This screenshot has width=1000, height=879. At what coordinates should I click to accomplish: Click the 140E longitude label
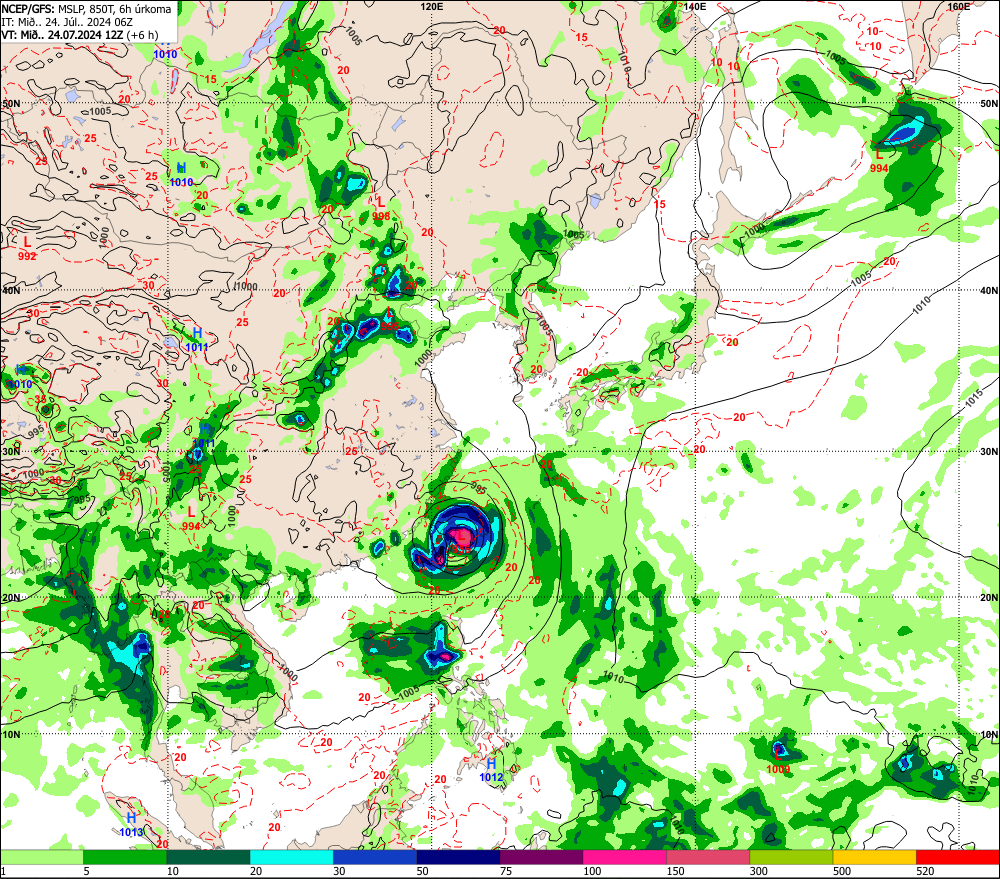695,6
